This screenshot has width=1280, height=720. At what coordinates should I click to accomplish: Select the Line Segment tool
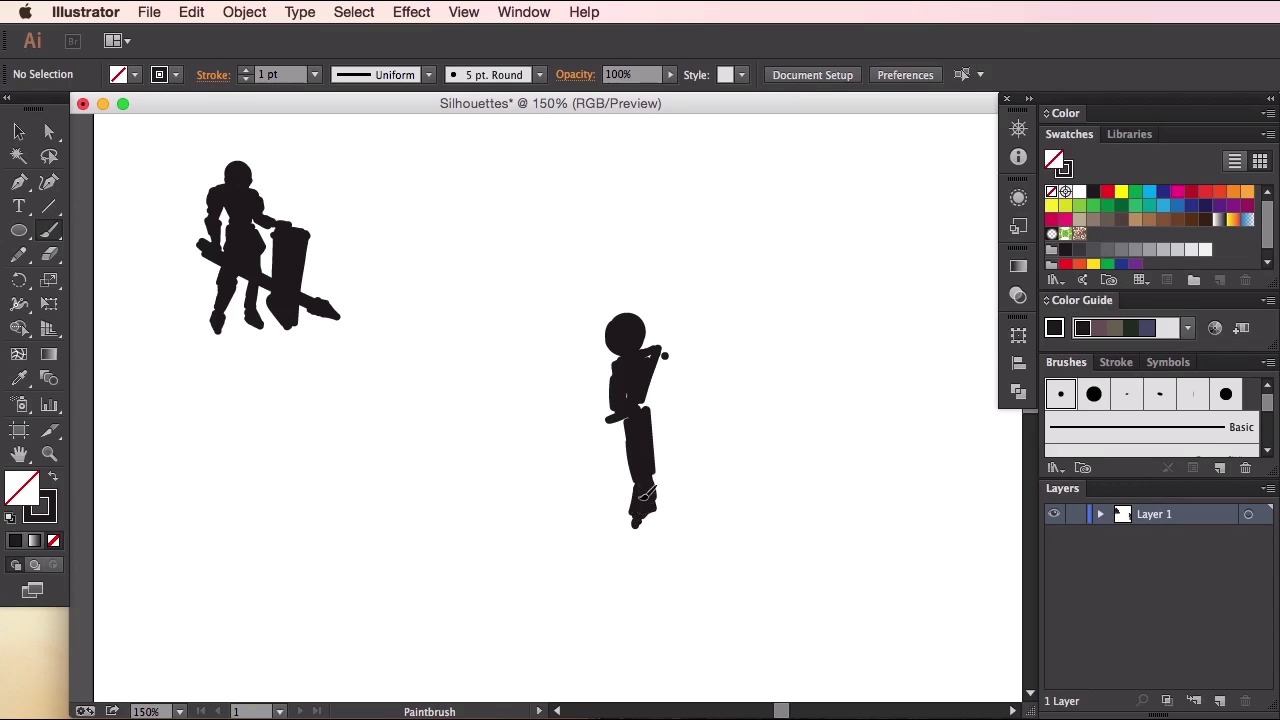coord(49,206)
